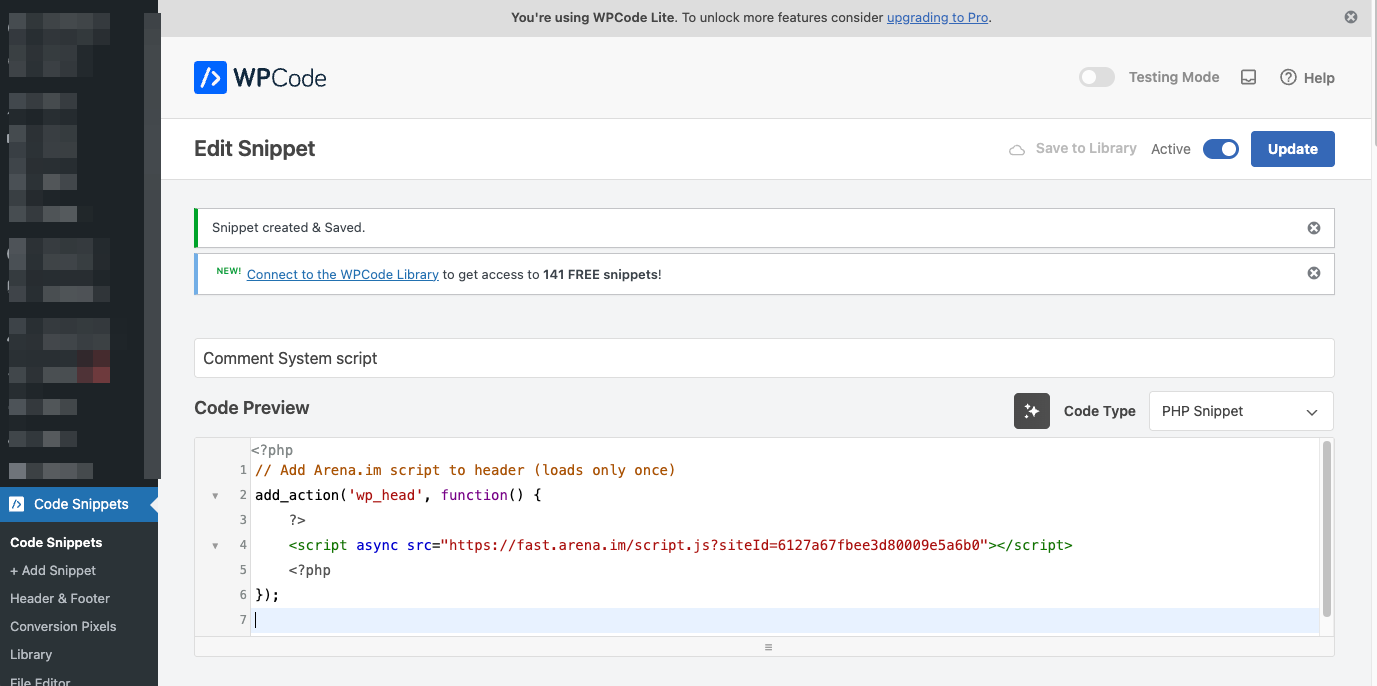The image size is (1377, 686).
Task: Open Conversion Pixels menu item
Action: [x=63, y=626]
